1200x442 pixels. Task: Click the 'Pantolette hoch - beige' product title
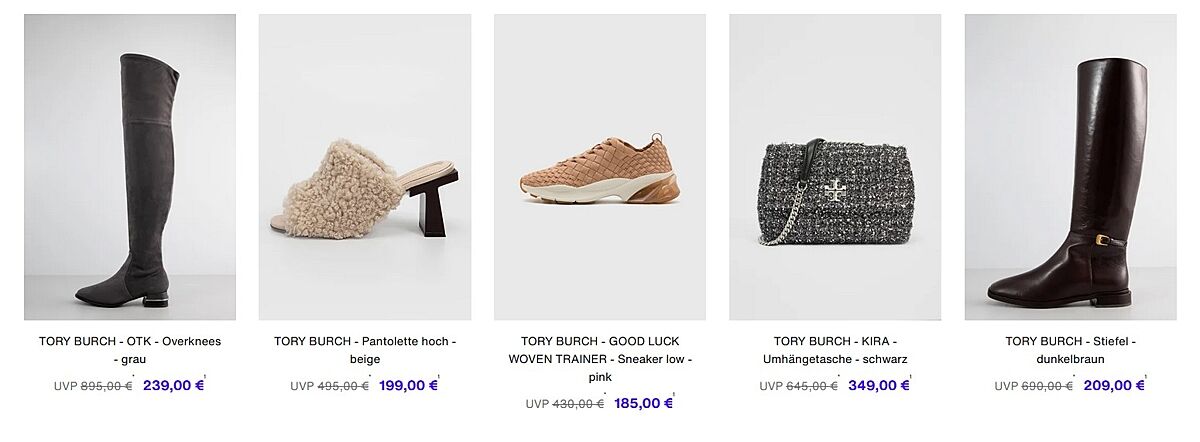click(365, 349)
